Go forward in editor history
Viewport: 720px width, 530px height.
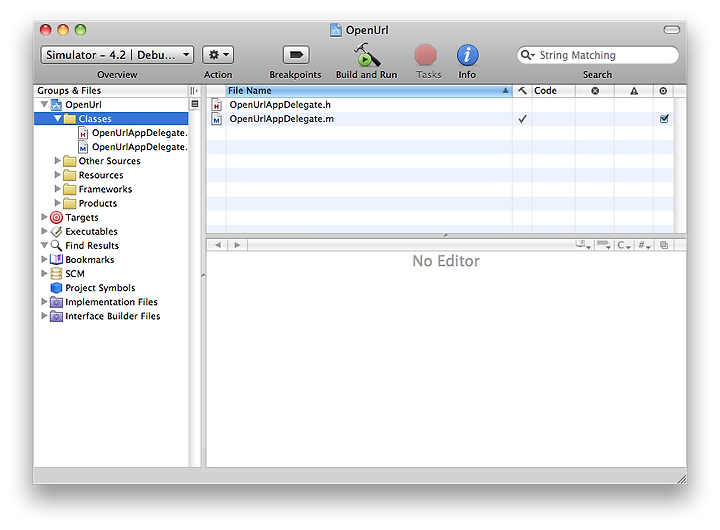pyautogui.click(x=237, y=245)
